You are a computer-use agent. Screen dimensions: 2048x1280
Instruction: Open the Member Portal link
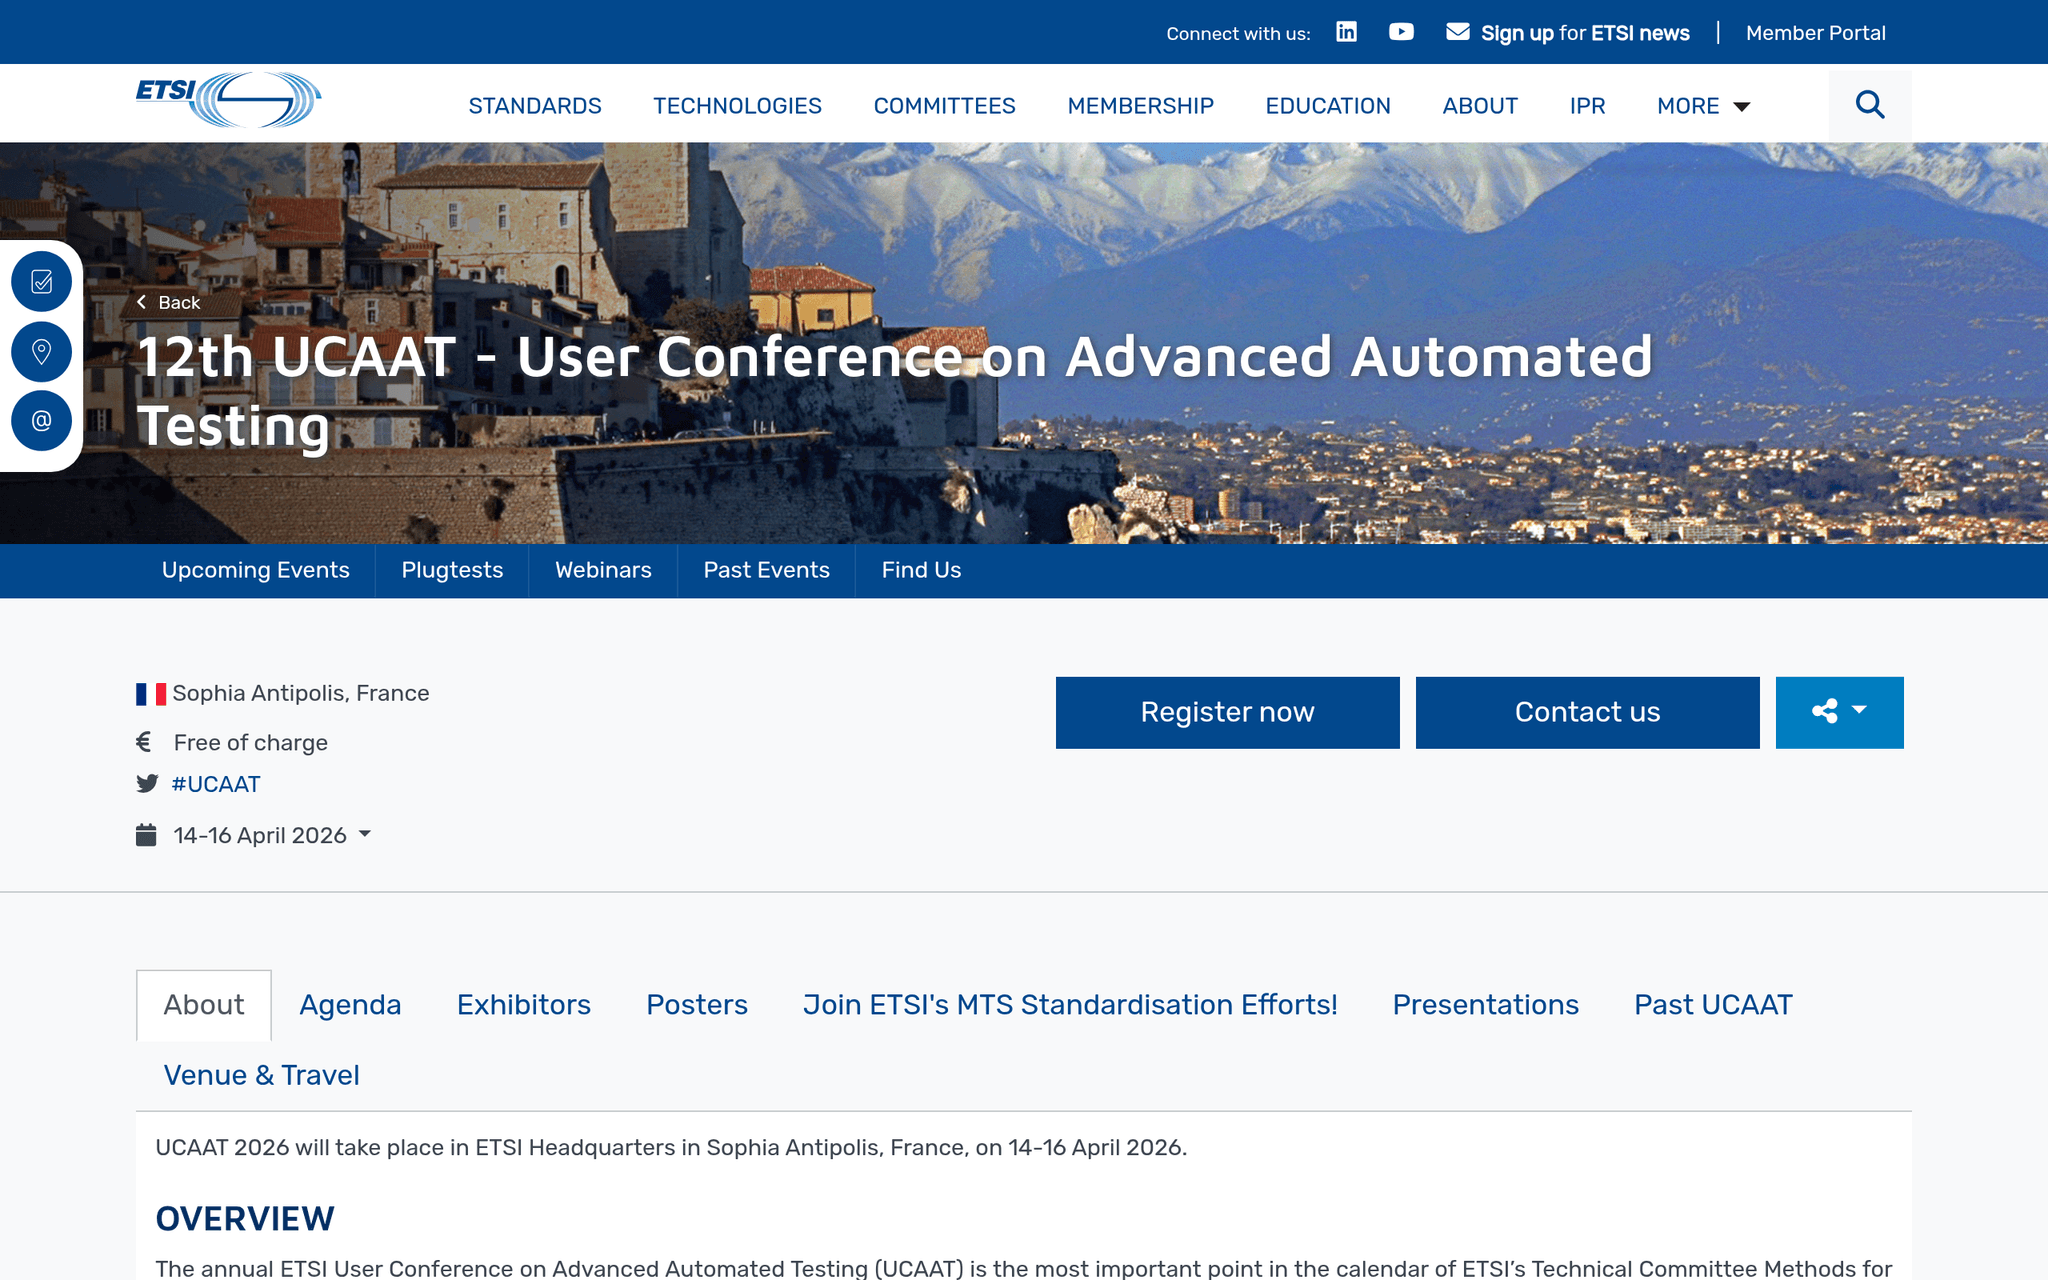coord(1816,33)
